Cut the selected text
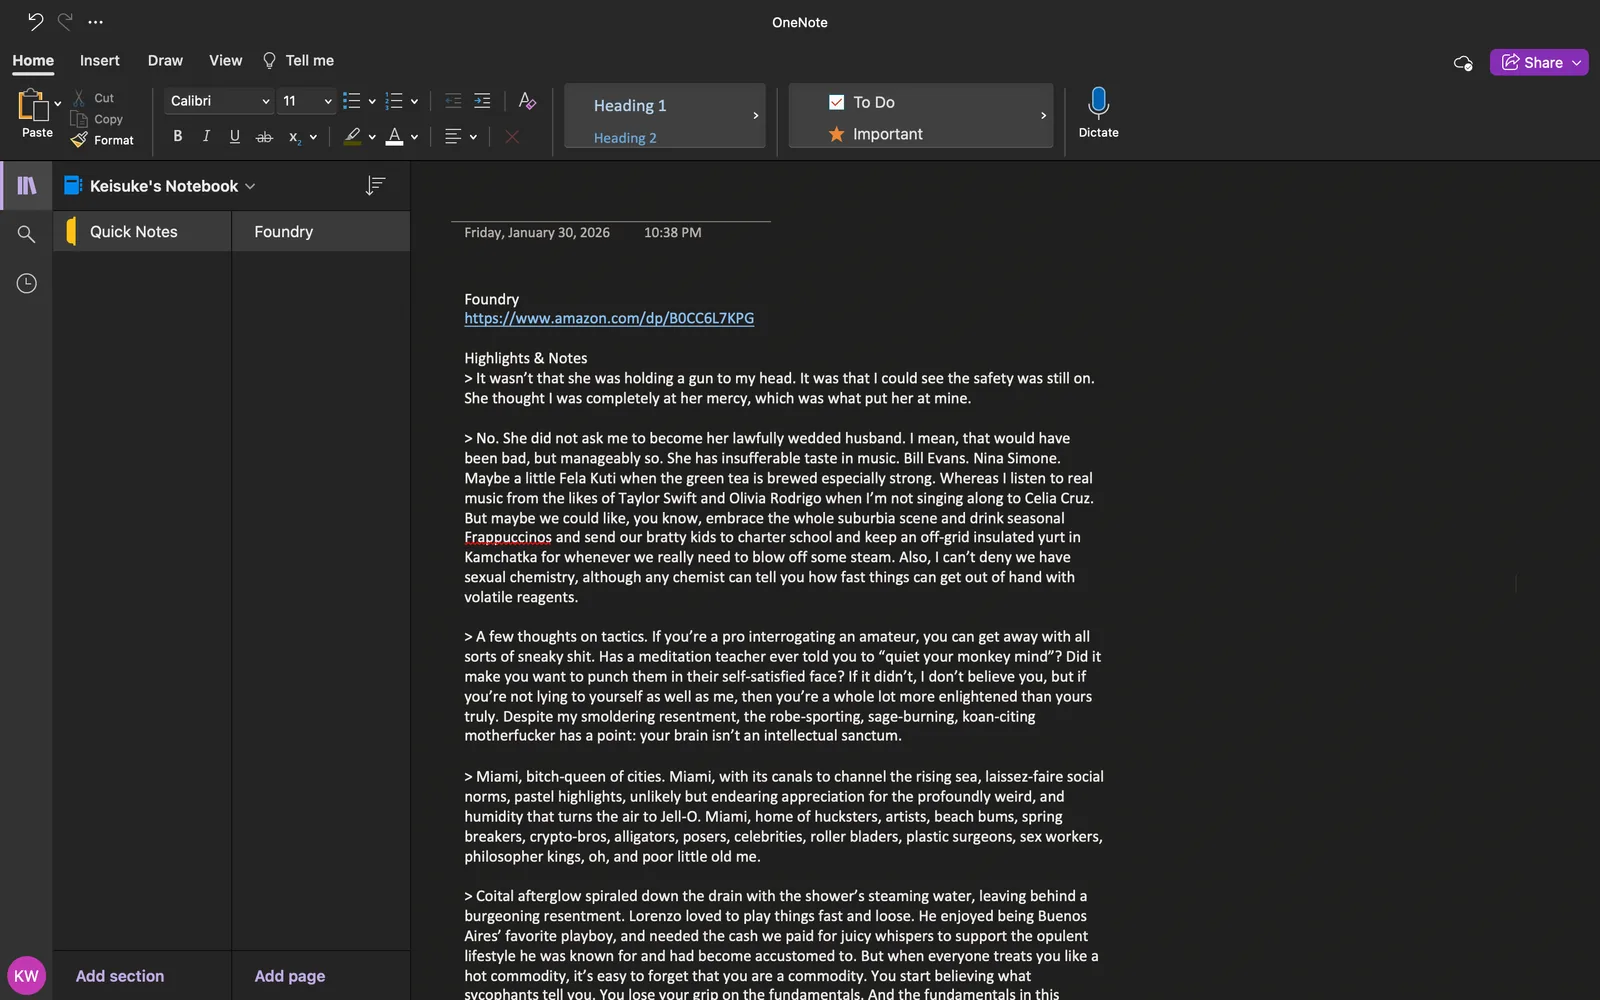Image resolution: width=1600 pixels, height=1000 pixels. pyautogui.click(x=93, y=98)
